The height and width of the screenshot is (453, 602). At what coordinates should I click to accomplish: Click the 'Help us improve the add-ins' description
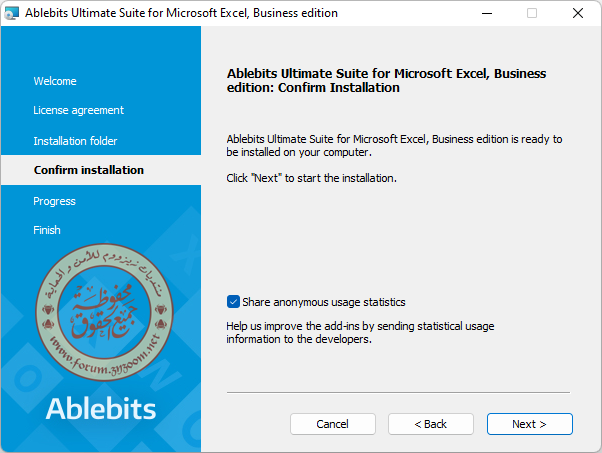click(x=360, y=332)
